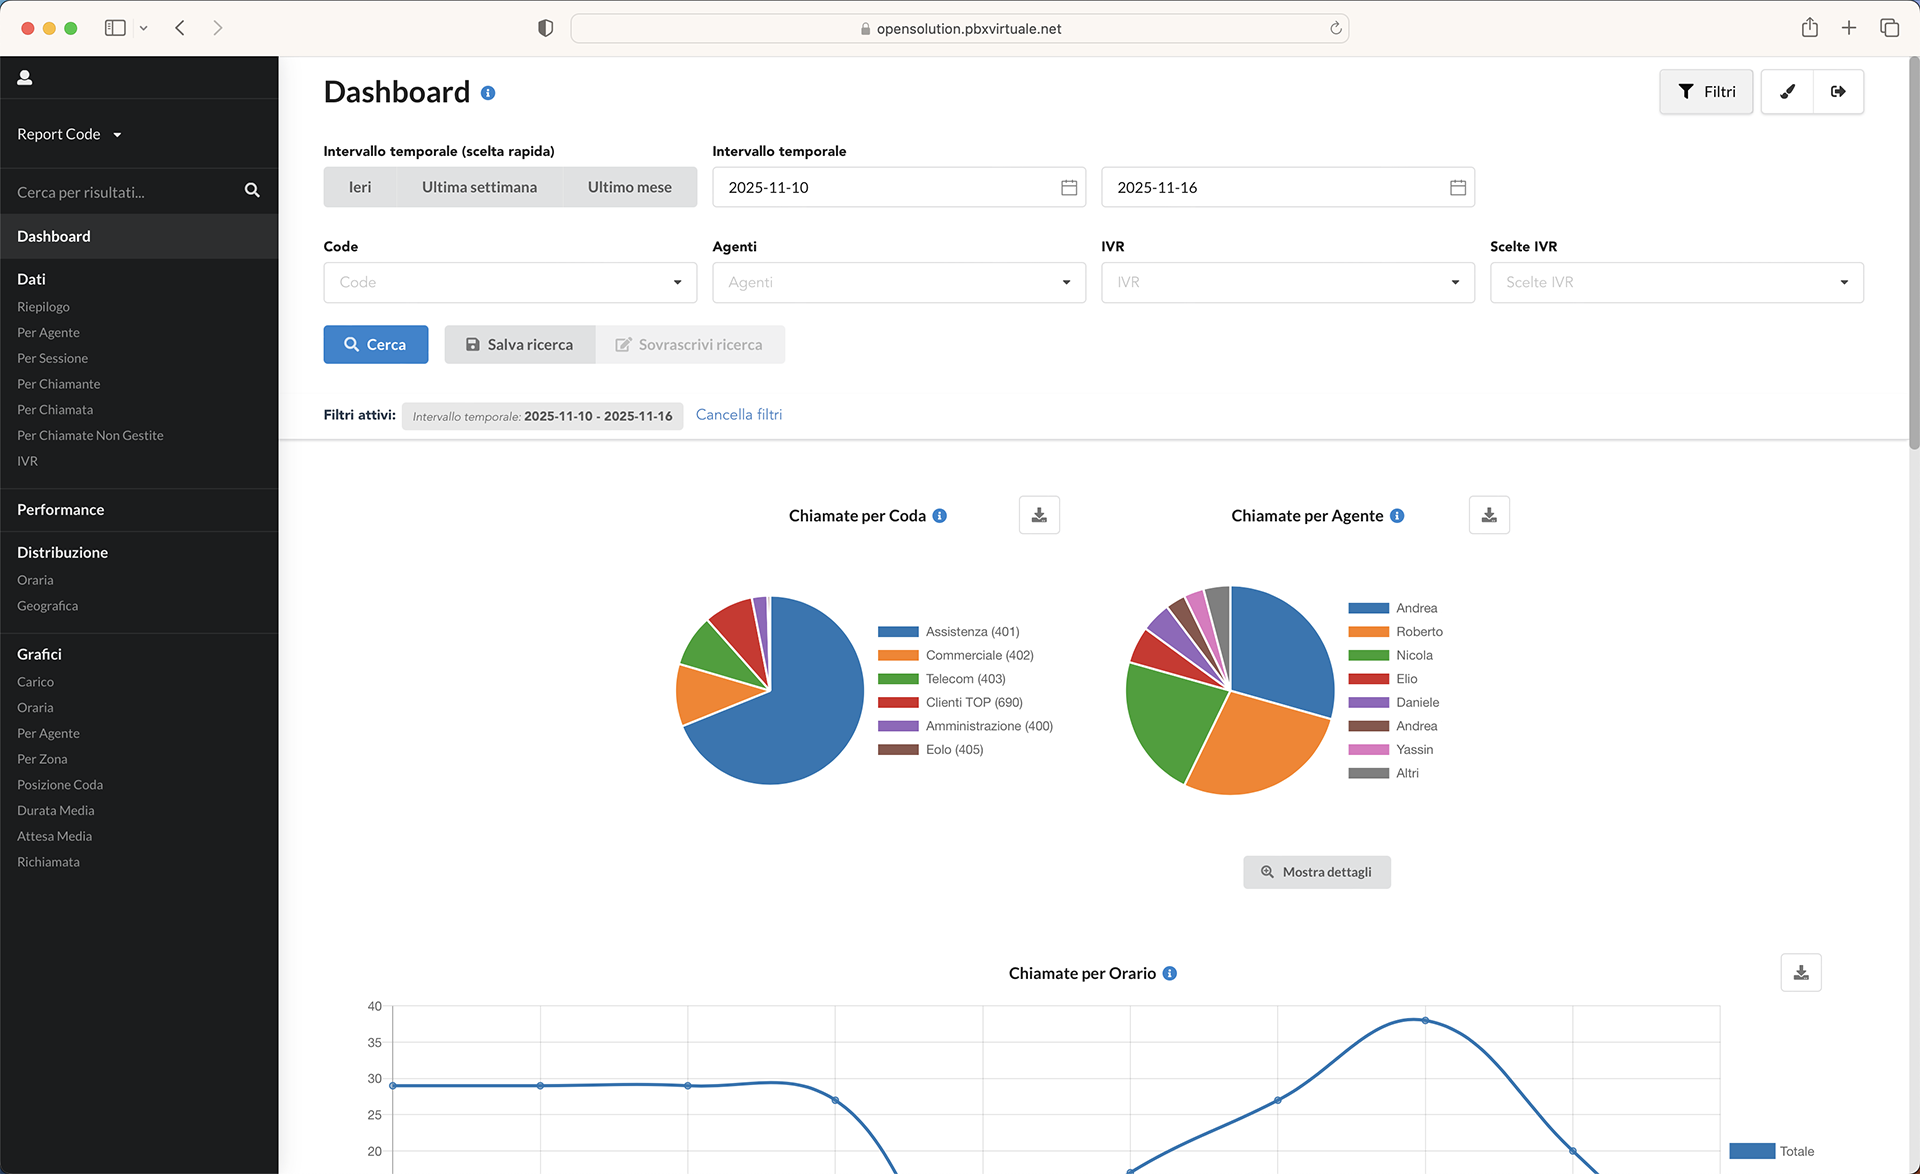This screenshot has height=1174, width=1920.
Task: Open the Dashboard info icon
Action: (488, 93)
